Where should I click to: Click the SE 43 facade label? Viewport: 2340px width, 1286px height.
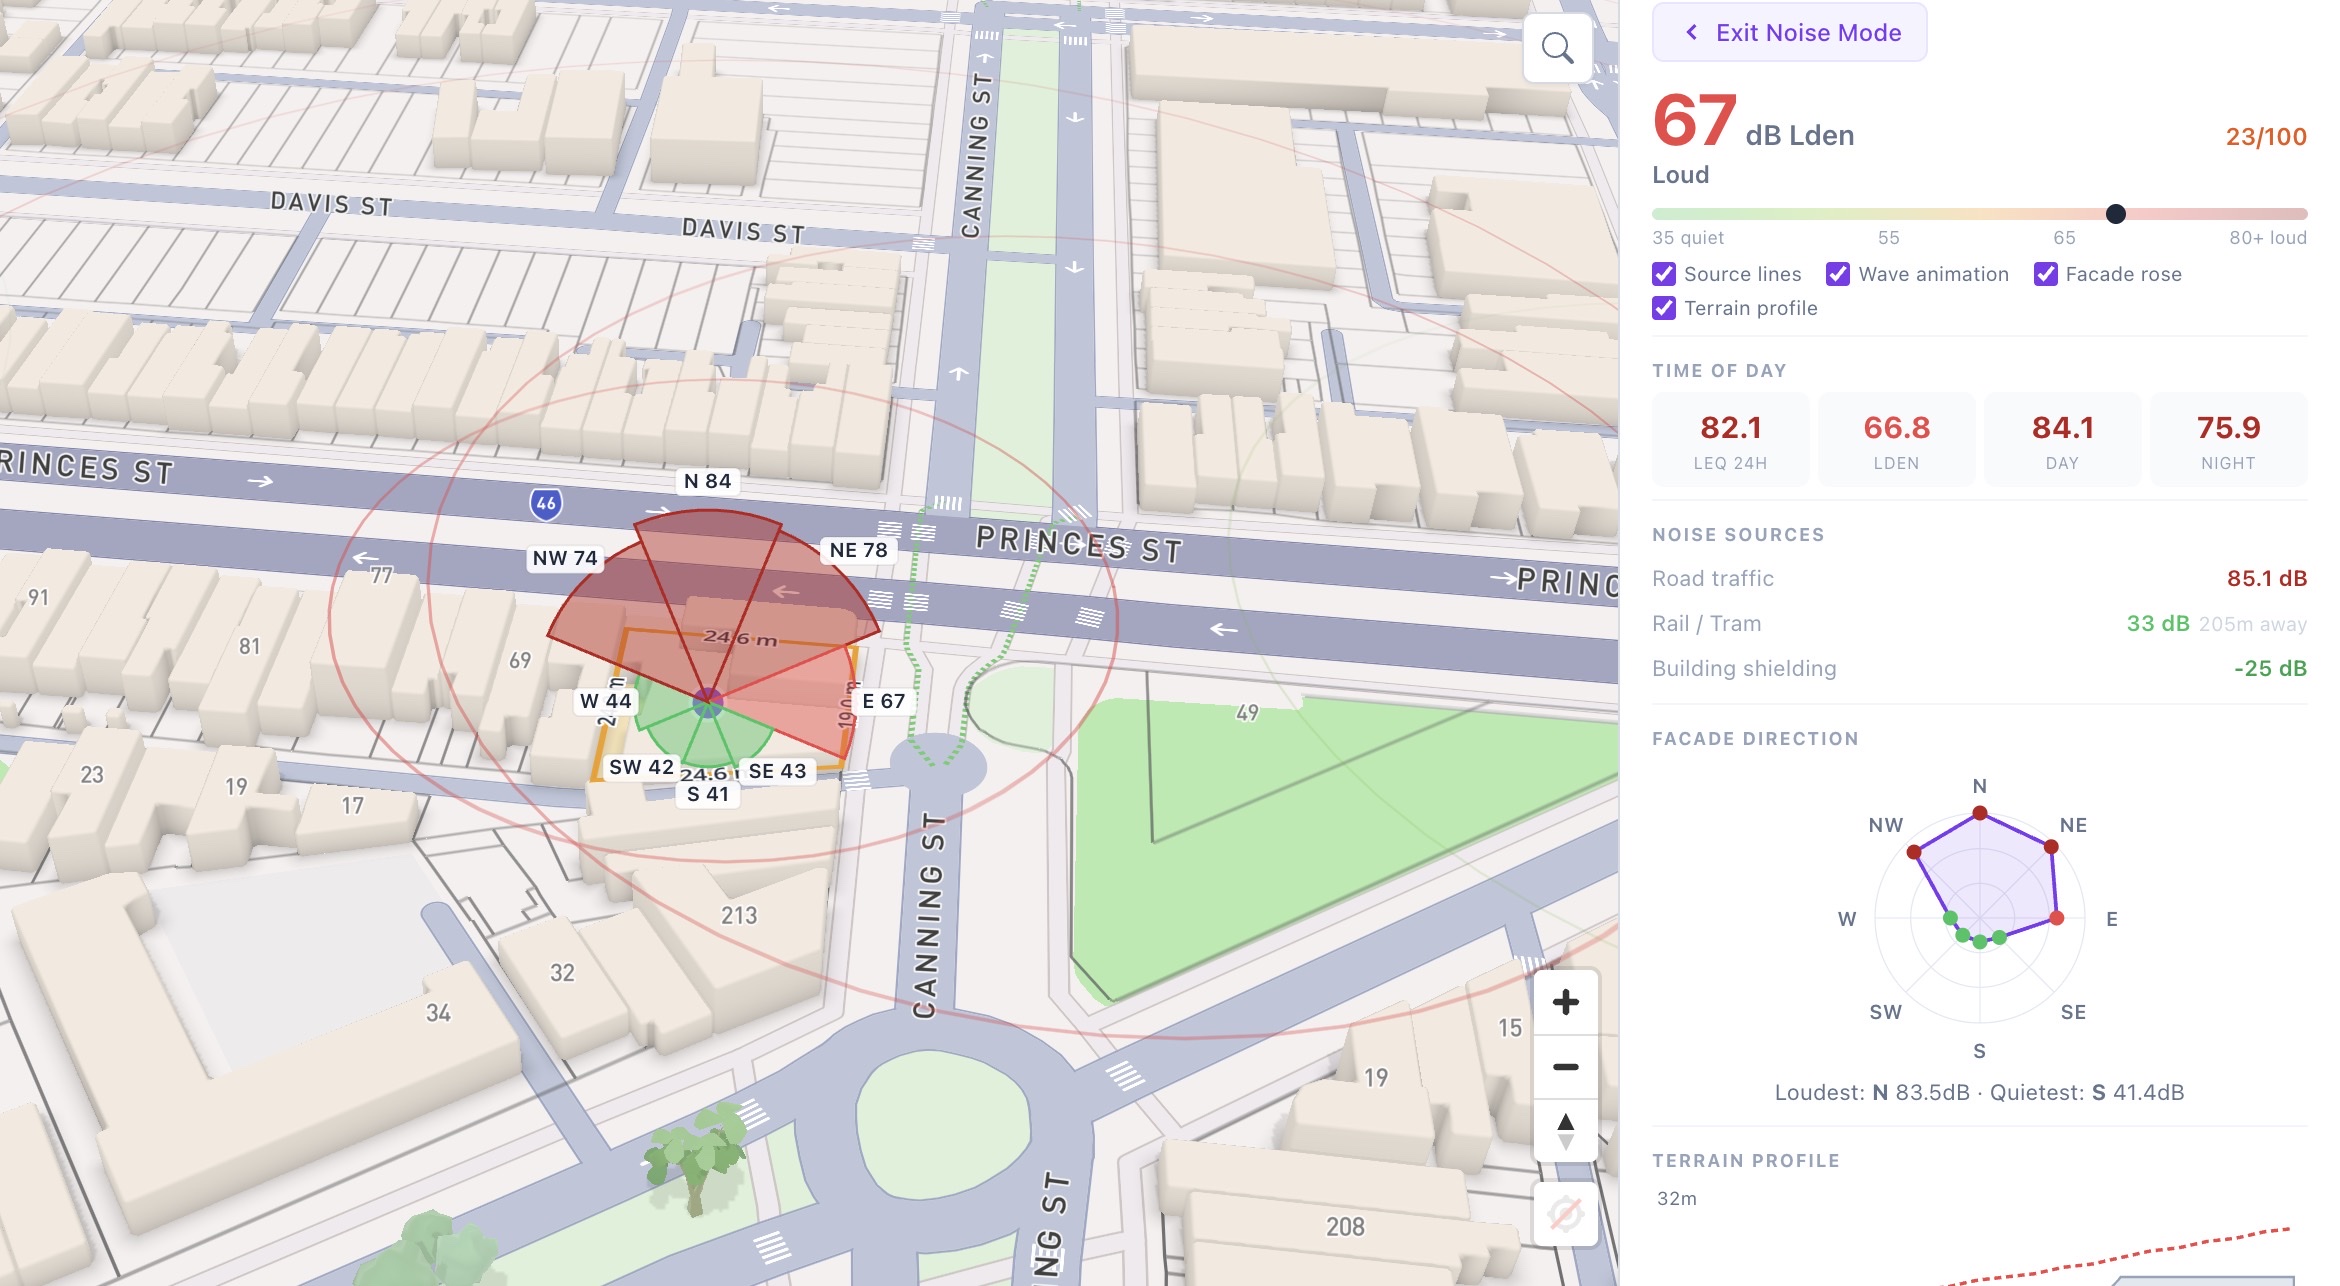[778, 771]
